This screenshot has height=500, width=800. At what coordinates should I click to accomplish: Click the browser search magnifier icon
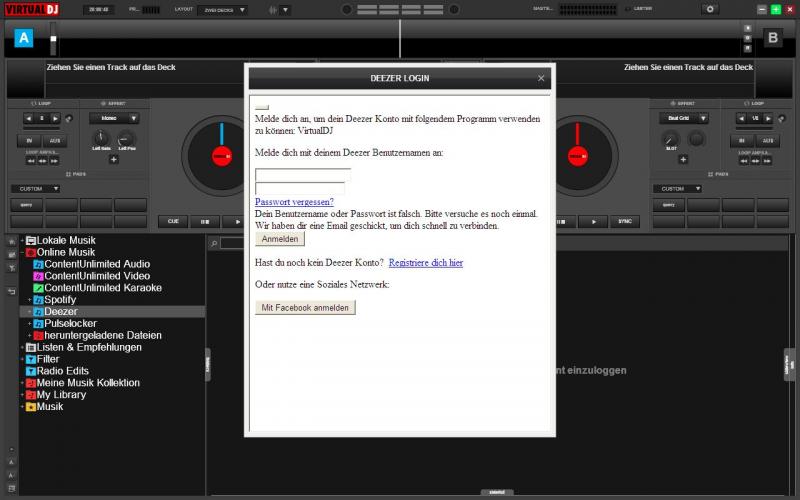click(x=214, y=244)
